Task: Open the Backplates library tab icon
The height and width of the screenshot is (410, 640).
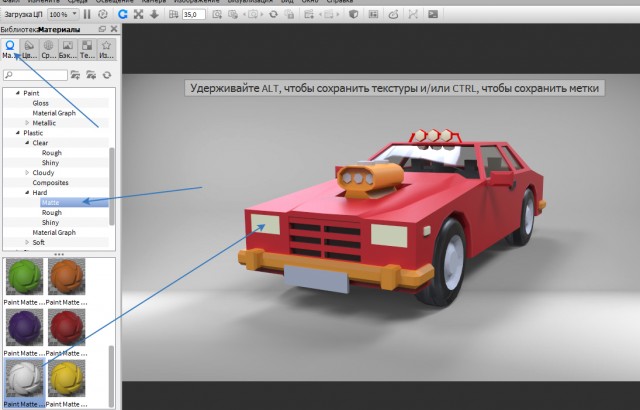Action: [68, 50]
